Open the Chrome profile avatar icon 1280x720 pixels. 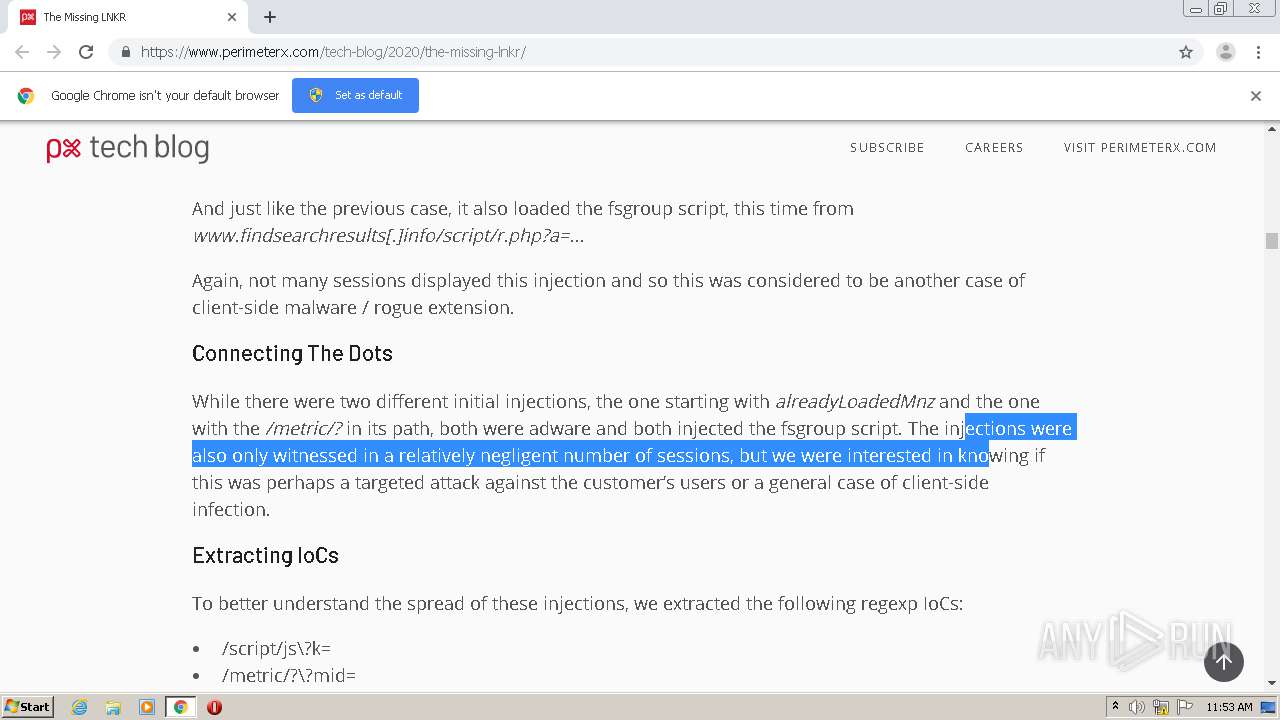coord(1225,52)
